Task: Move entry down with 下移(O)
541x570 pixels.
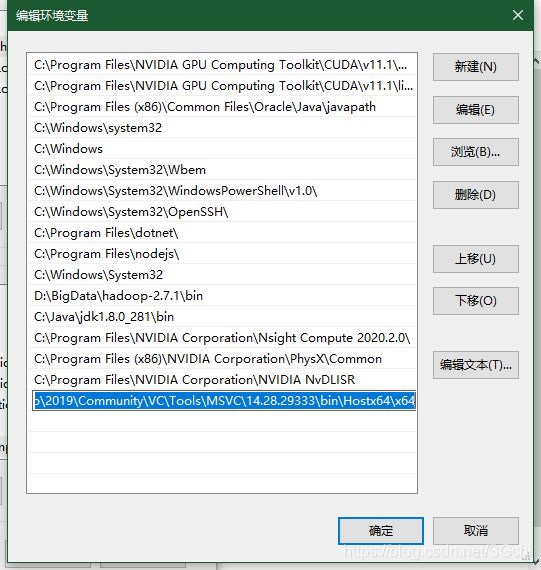Action: (x=476, y=301)
